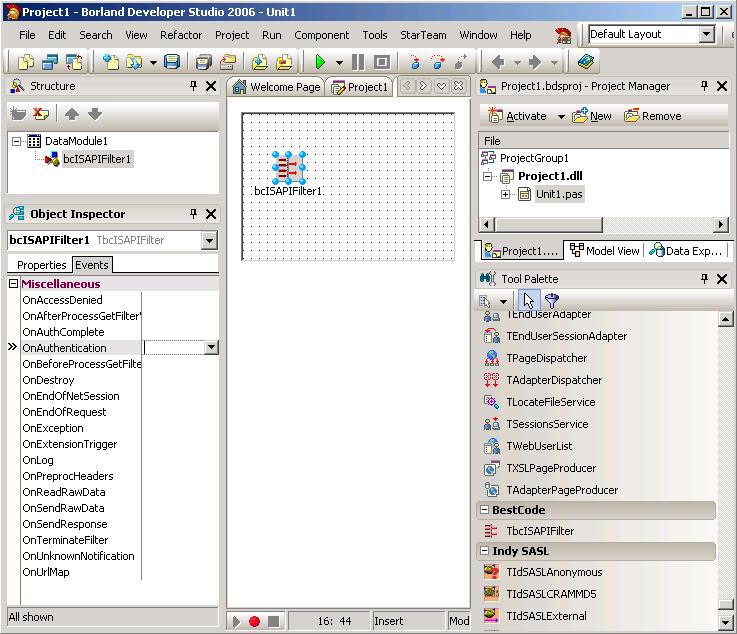Click the Forward navigation arrow icon
Viewport: 737px width, 634px height.
(535, 62)
